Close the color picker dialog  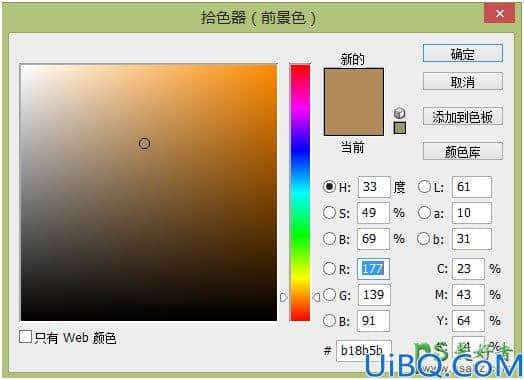(x=500, y=14)
